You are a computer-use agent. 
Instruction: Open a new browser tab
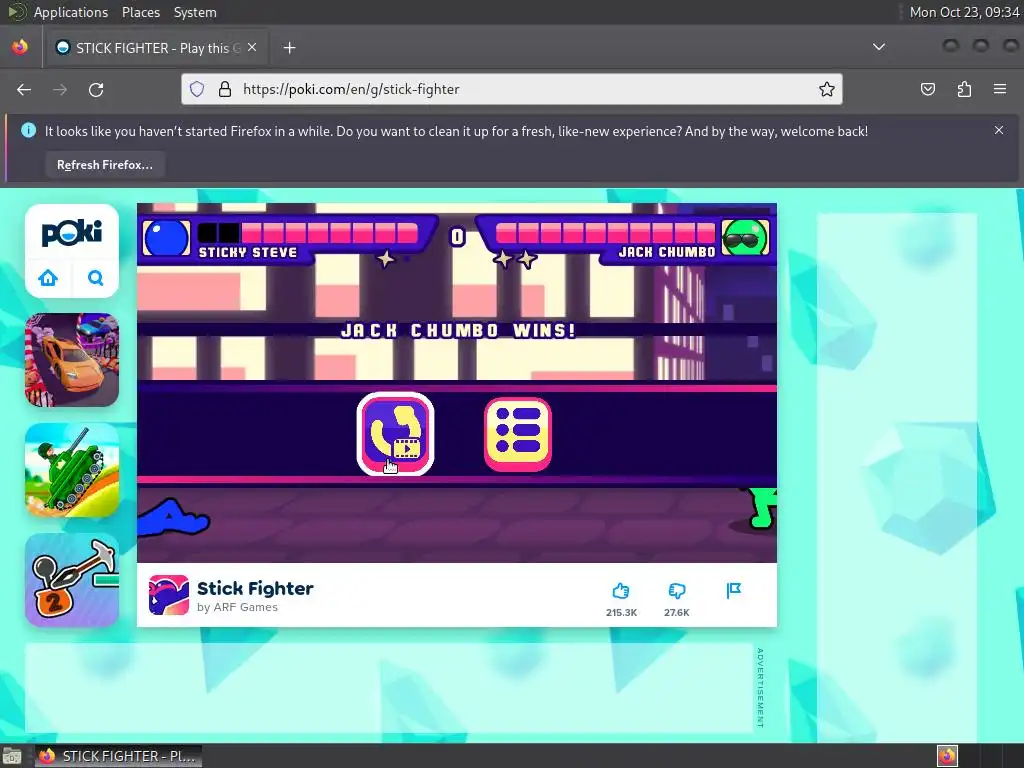289,48
